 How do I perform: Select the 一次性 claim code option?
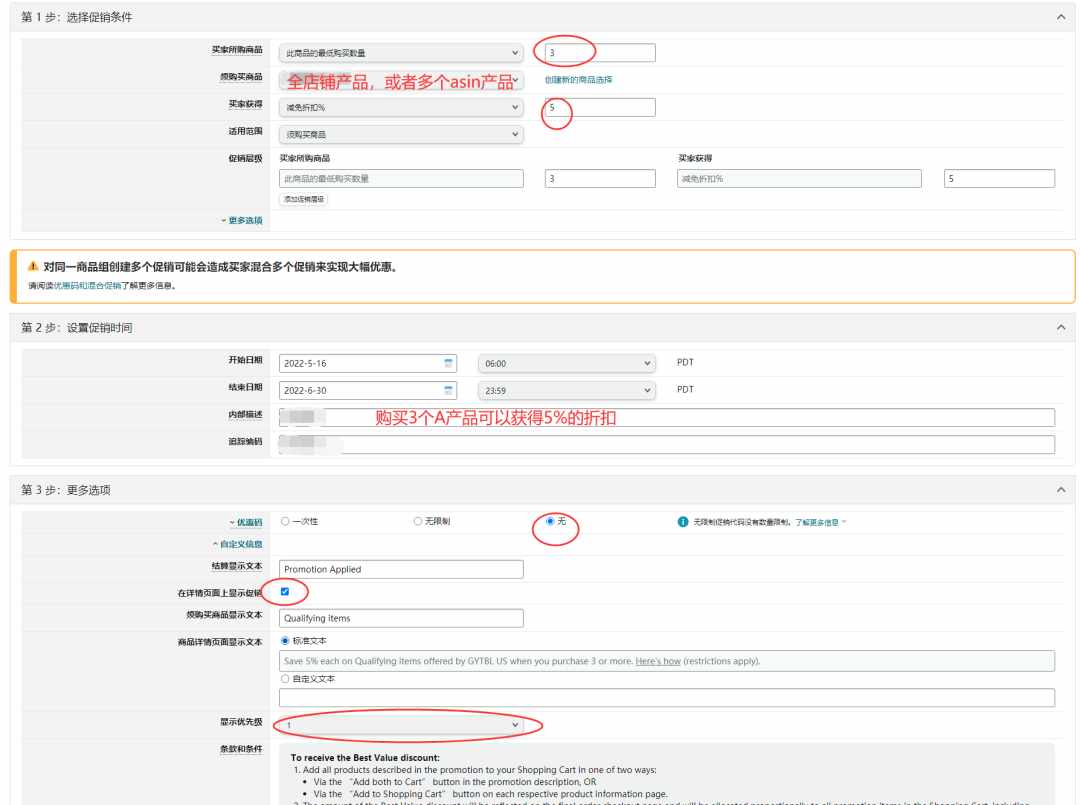pos(285,521)
